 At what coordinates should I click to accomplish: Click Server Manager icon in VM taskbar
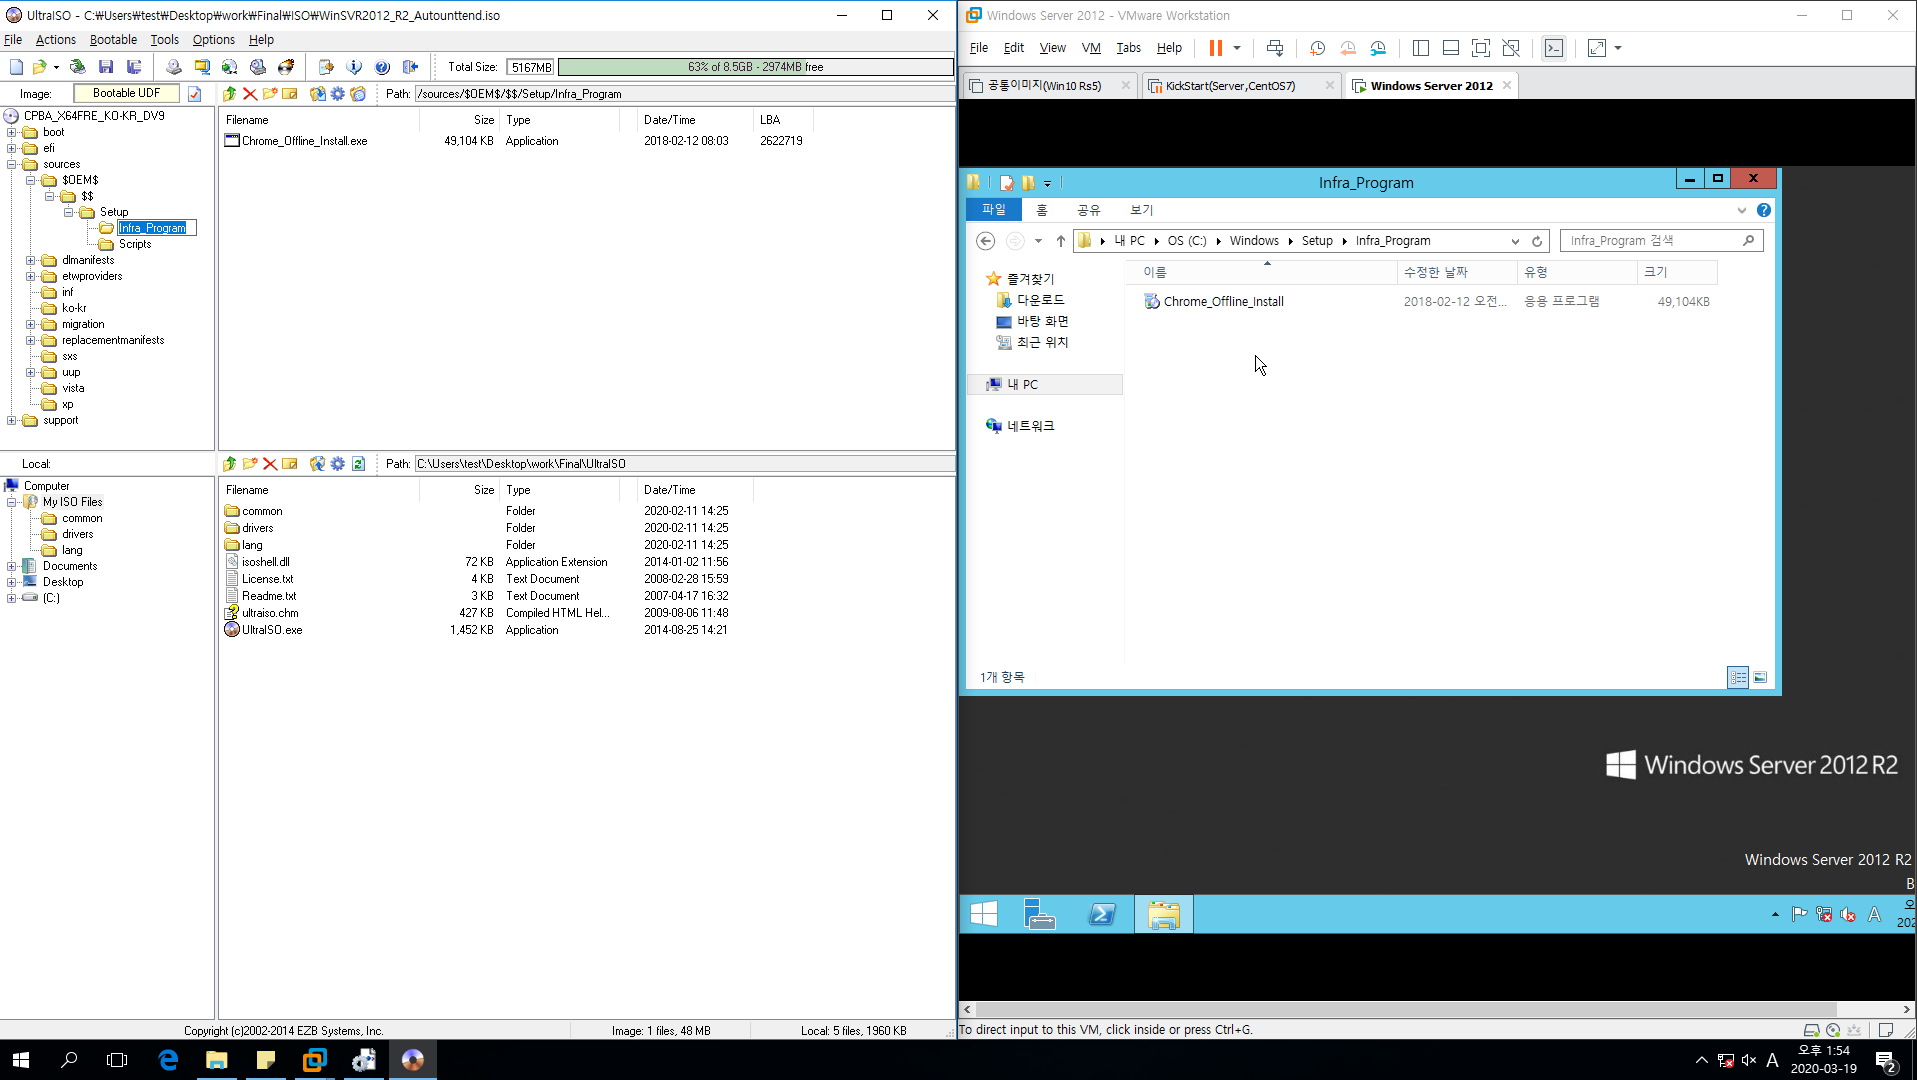coord(1040,914)
